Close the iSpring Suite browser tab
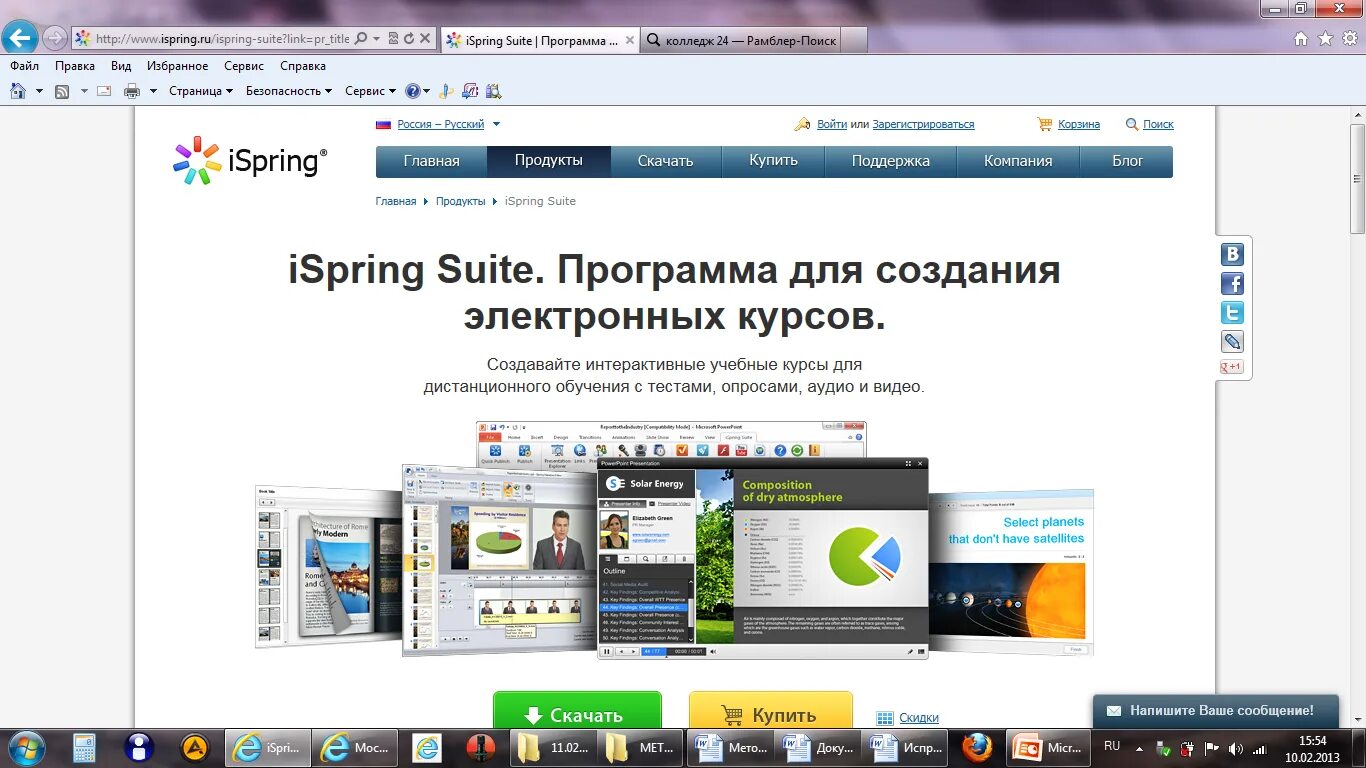 (x=629, y=40)
